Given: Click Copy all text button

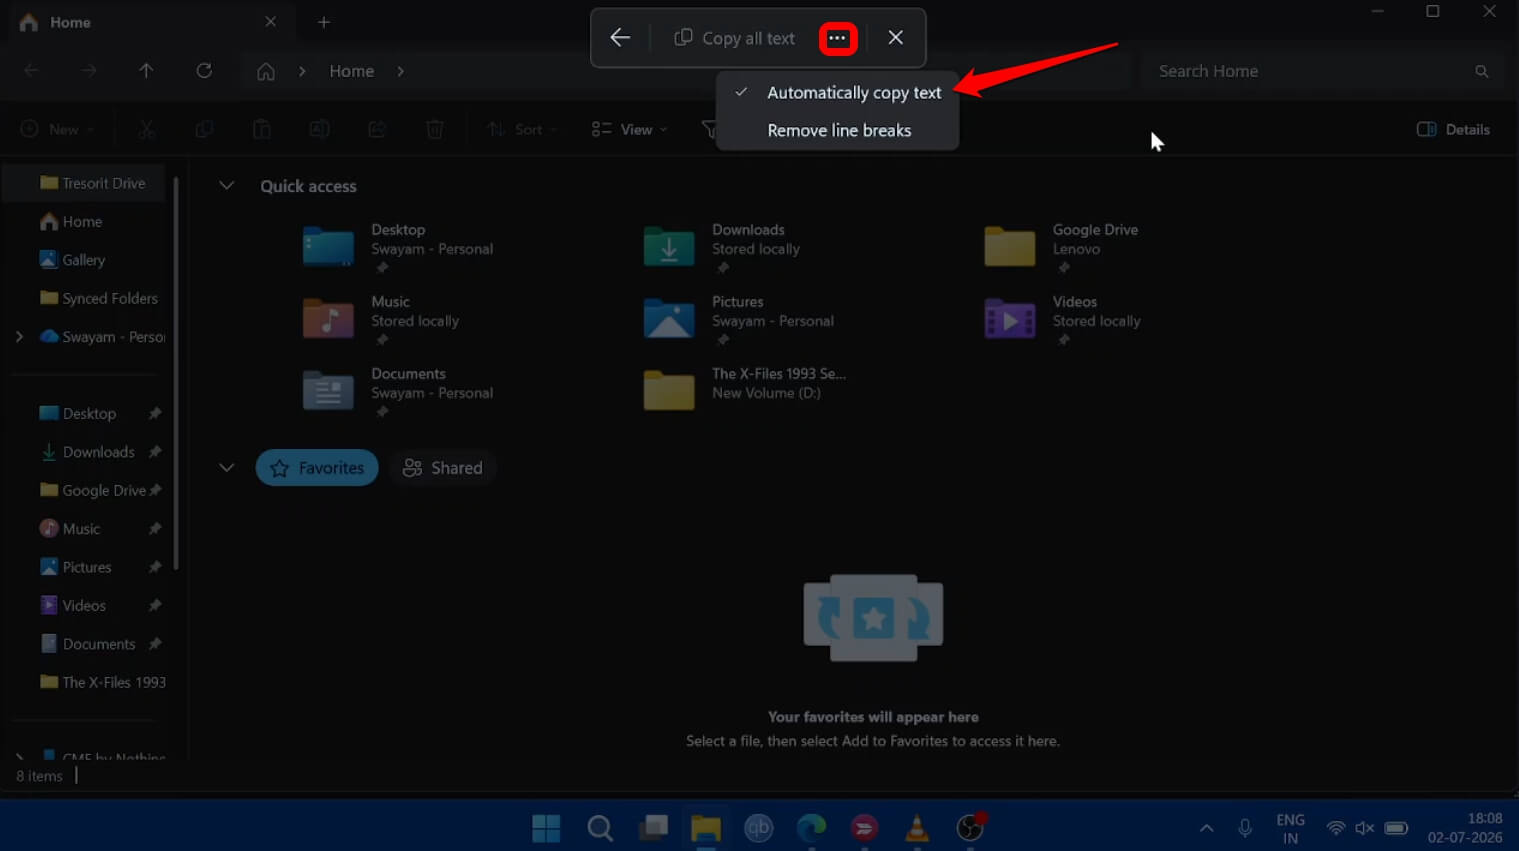Looking at the screenshot, I should [735, 38].
